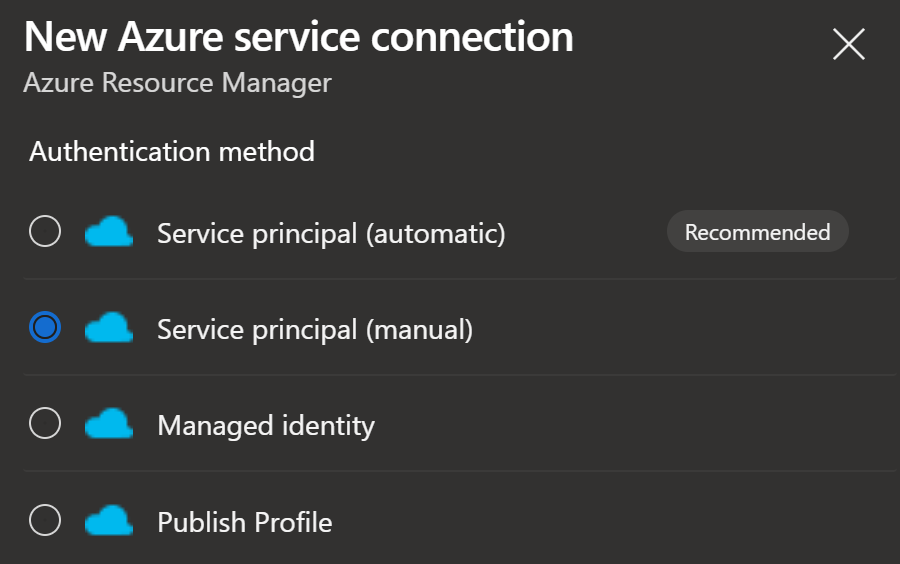Click the Managed identity label text

266,425
